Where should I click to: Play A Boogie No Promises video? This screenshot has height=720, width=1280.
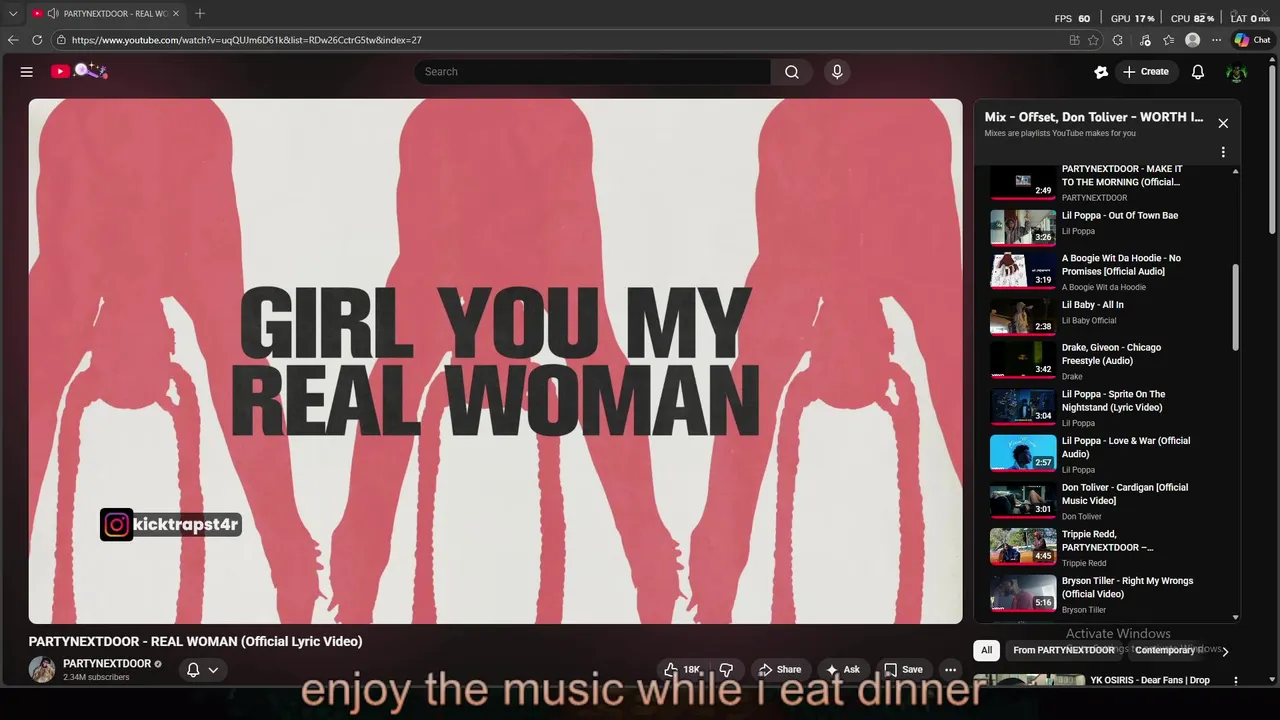pos(1105,271)
